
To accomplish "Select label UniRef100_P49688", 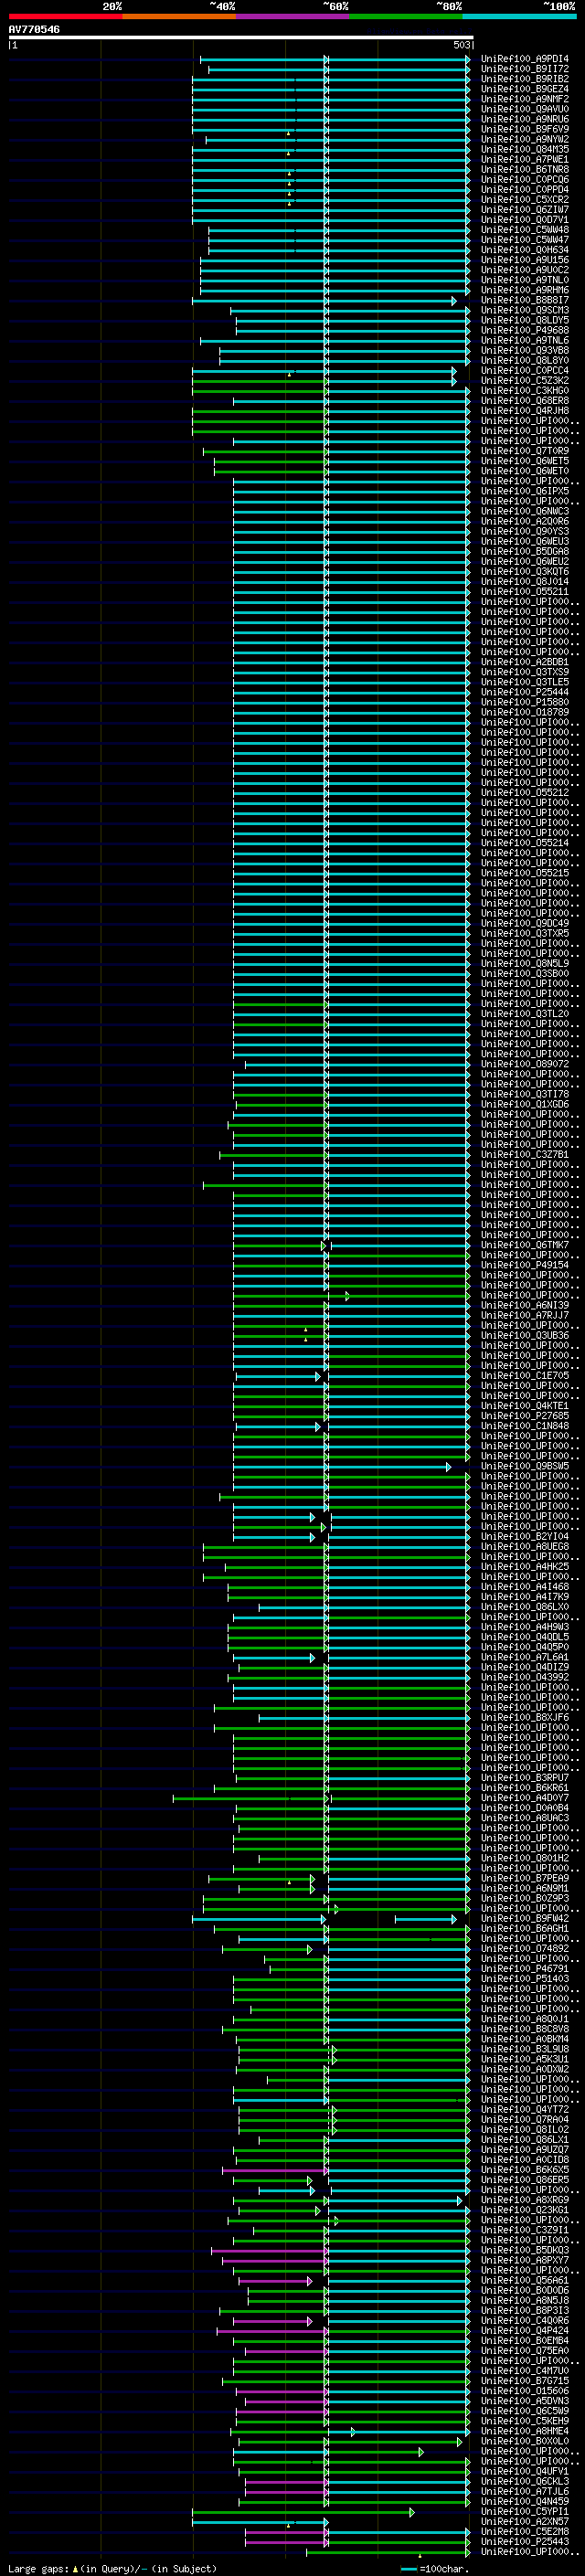I will (x=524, y=330).
